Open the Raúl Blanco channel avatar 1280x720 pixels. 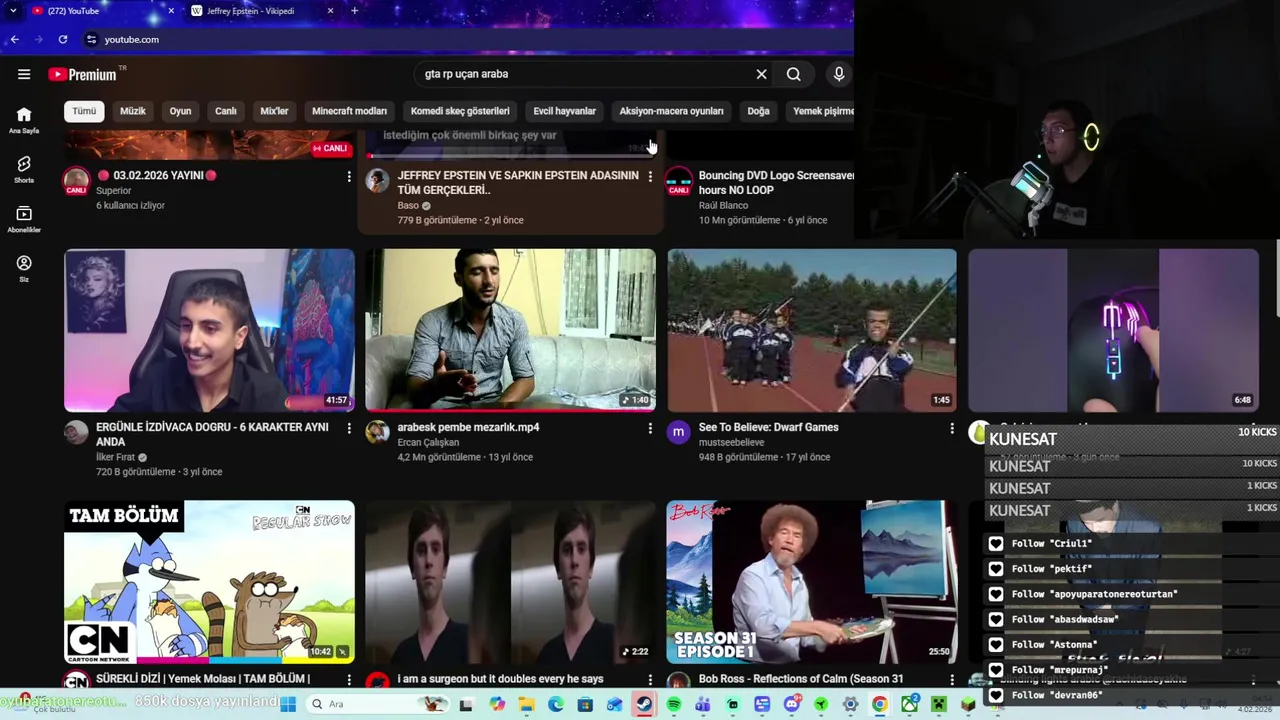678,180
